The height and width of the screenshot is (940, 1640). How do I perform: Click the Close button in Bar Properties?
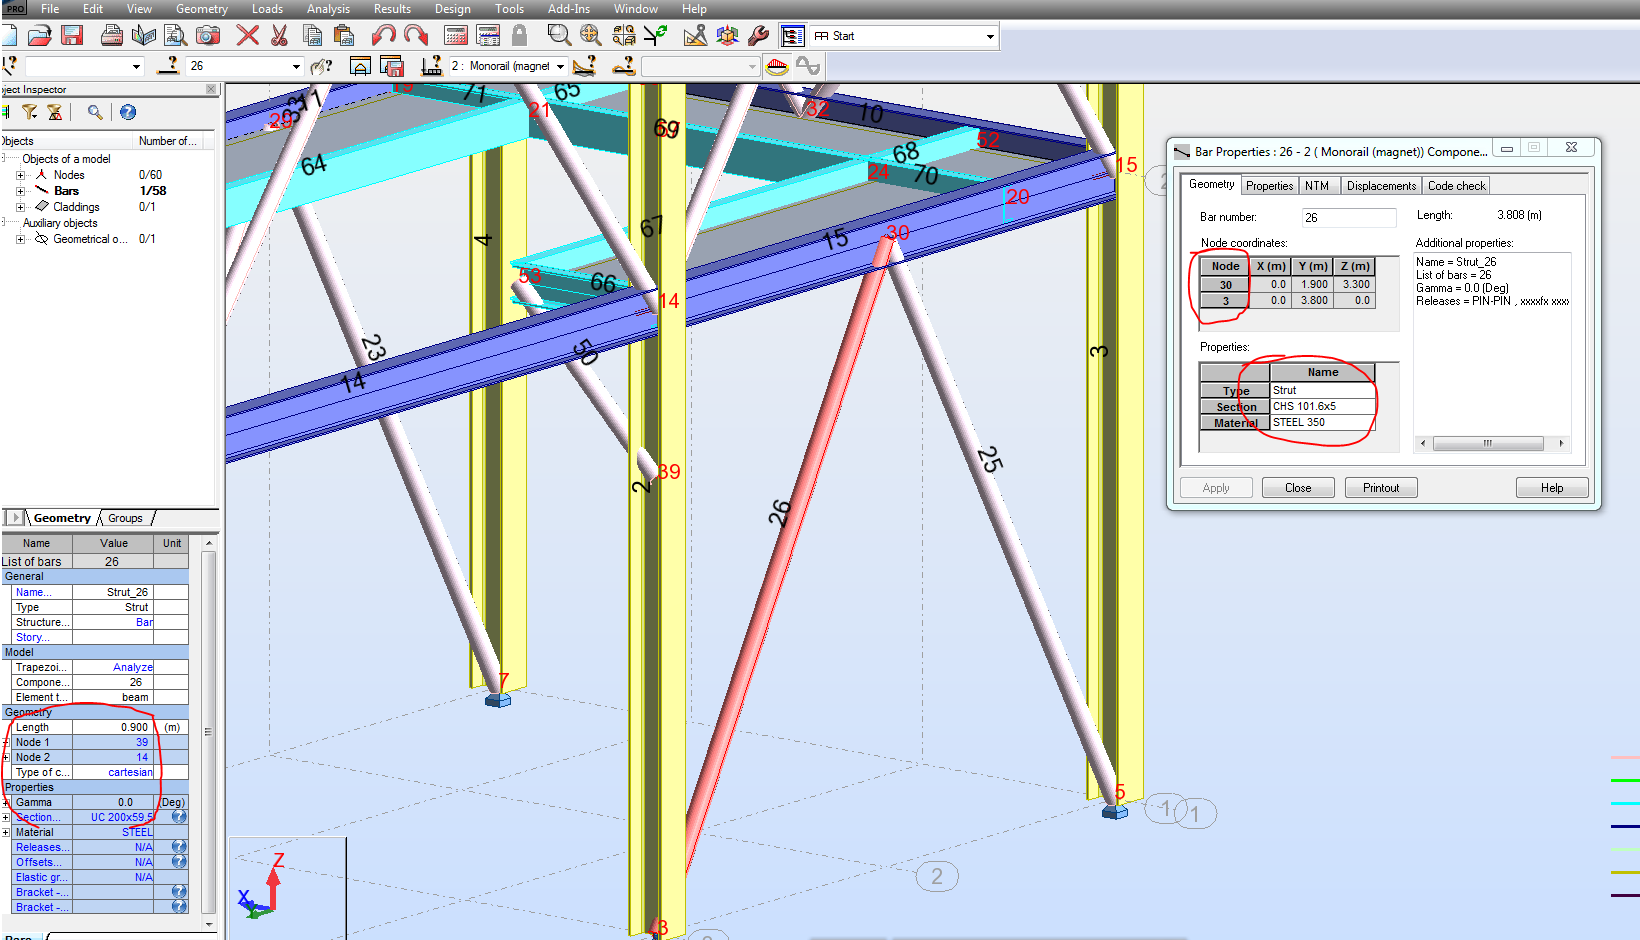coord(1298,488)
